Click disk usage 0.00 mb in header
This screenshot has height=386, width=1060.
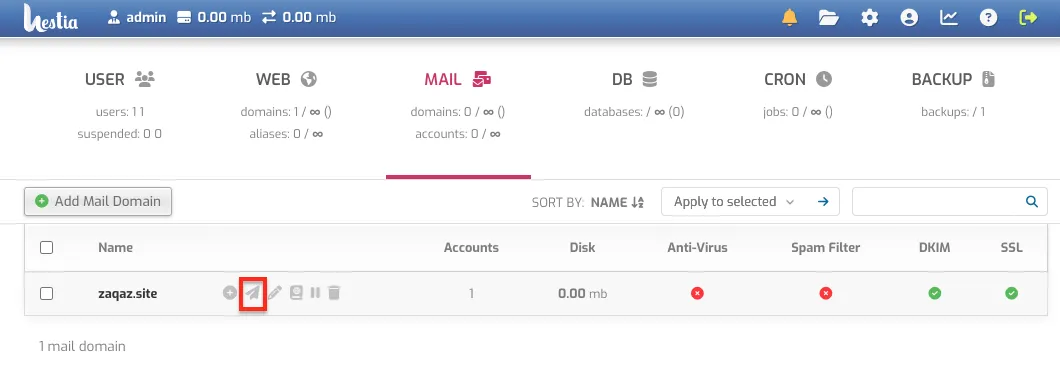214,18
